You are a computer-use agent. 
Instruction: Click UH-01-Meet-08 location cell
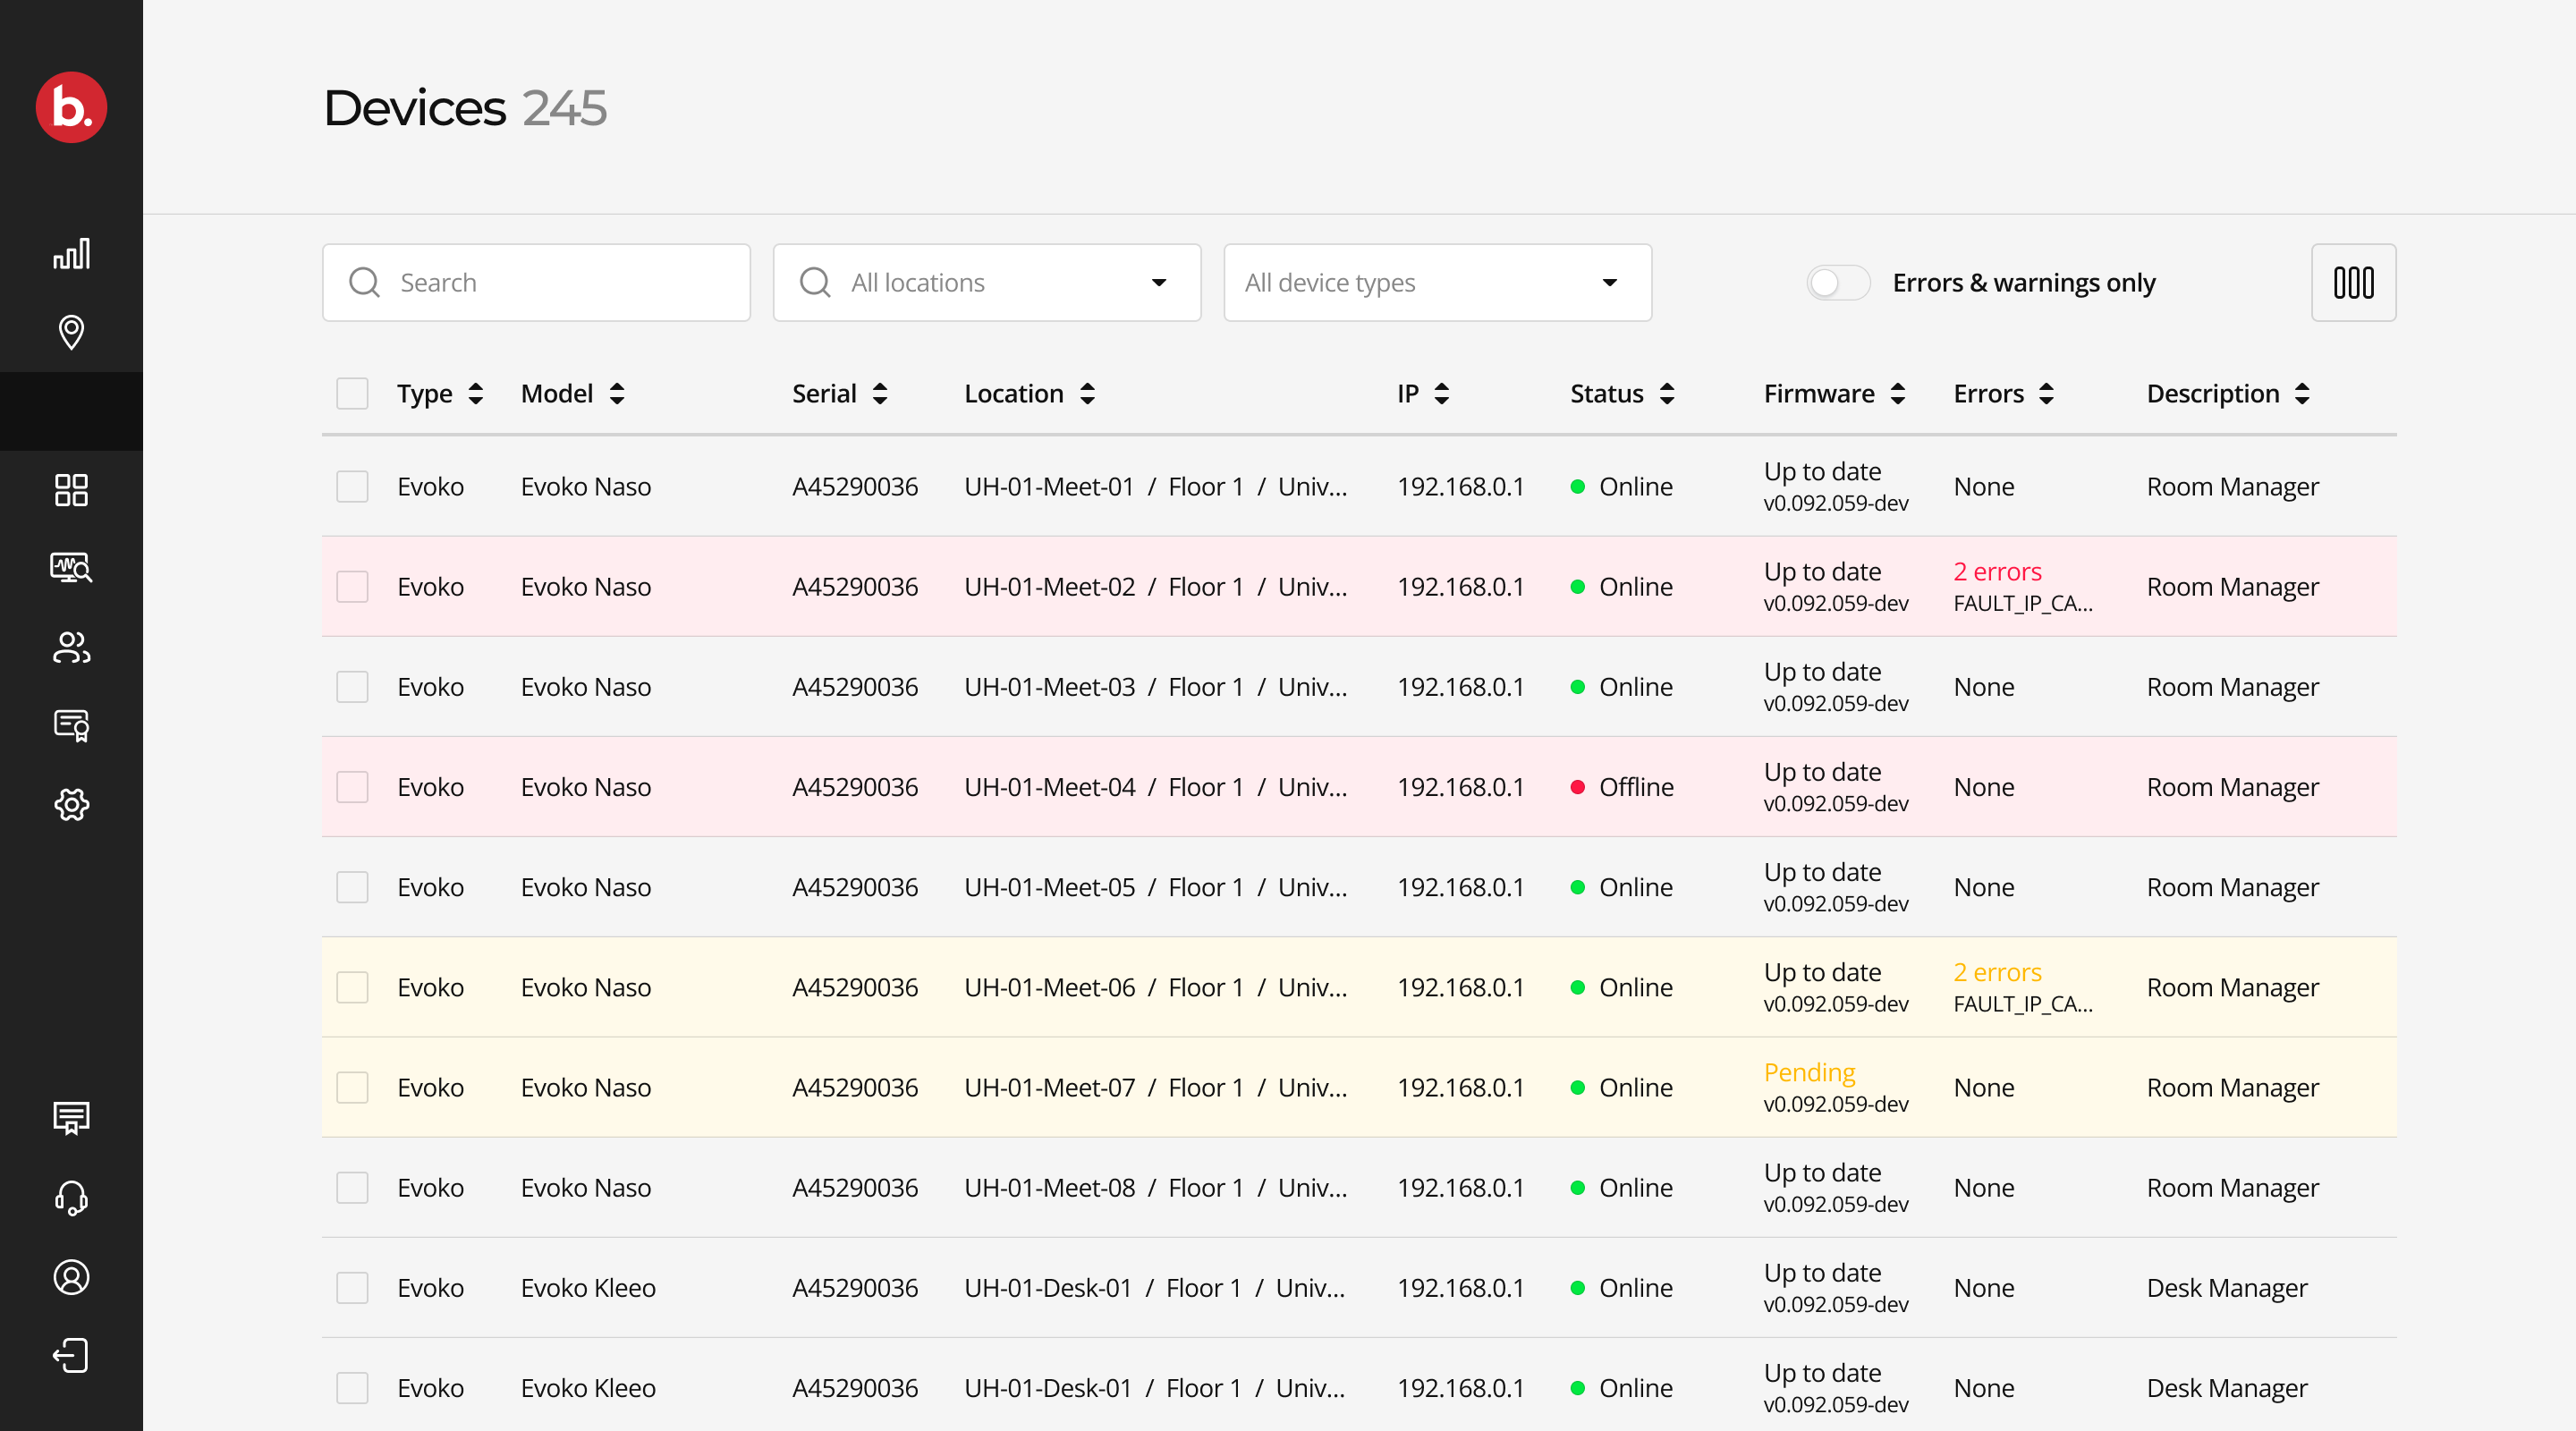[1155, 1188]
